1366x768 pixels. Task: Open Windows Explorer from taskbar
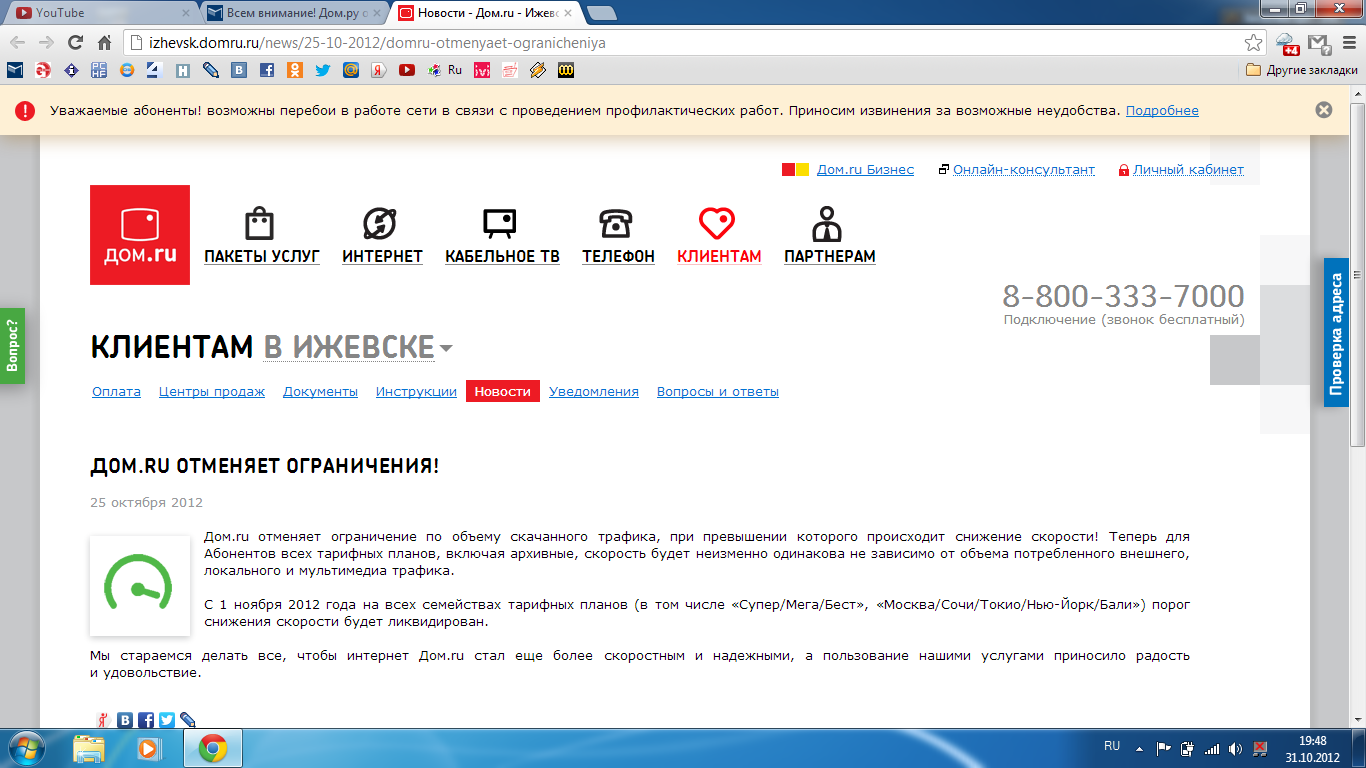[x=89, y=748]
